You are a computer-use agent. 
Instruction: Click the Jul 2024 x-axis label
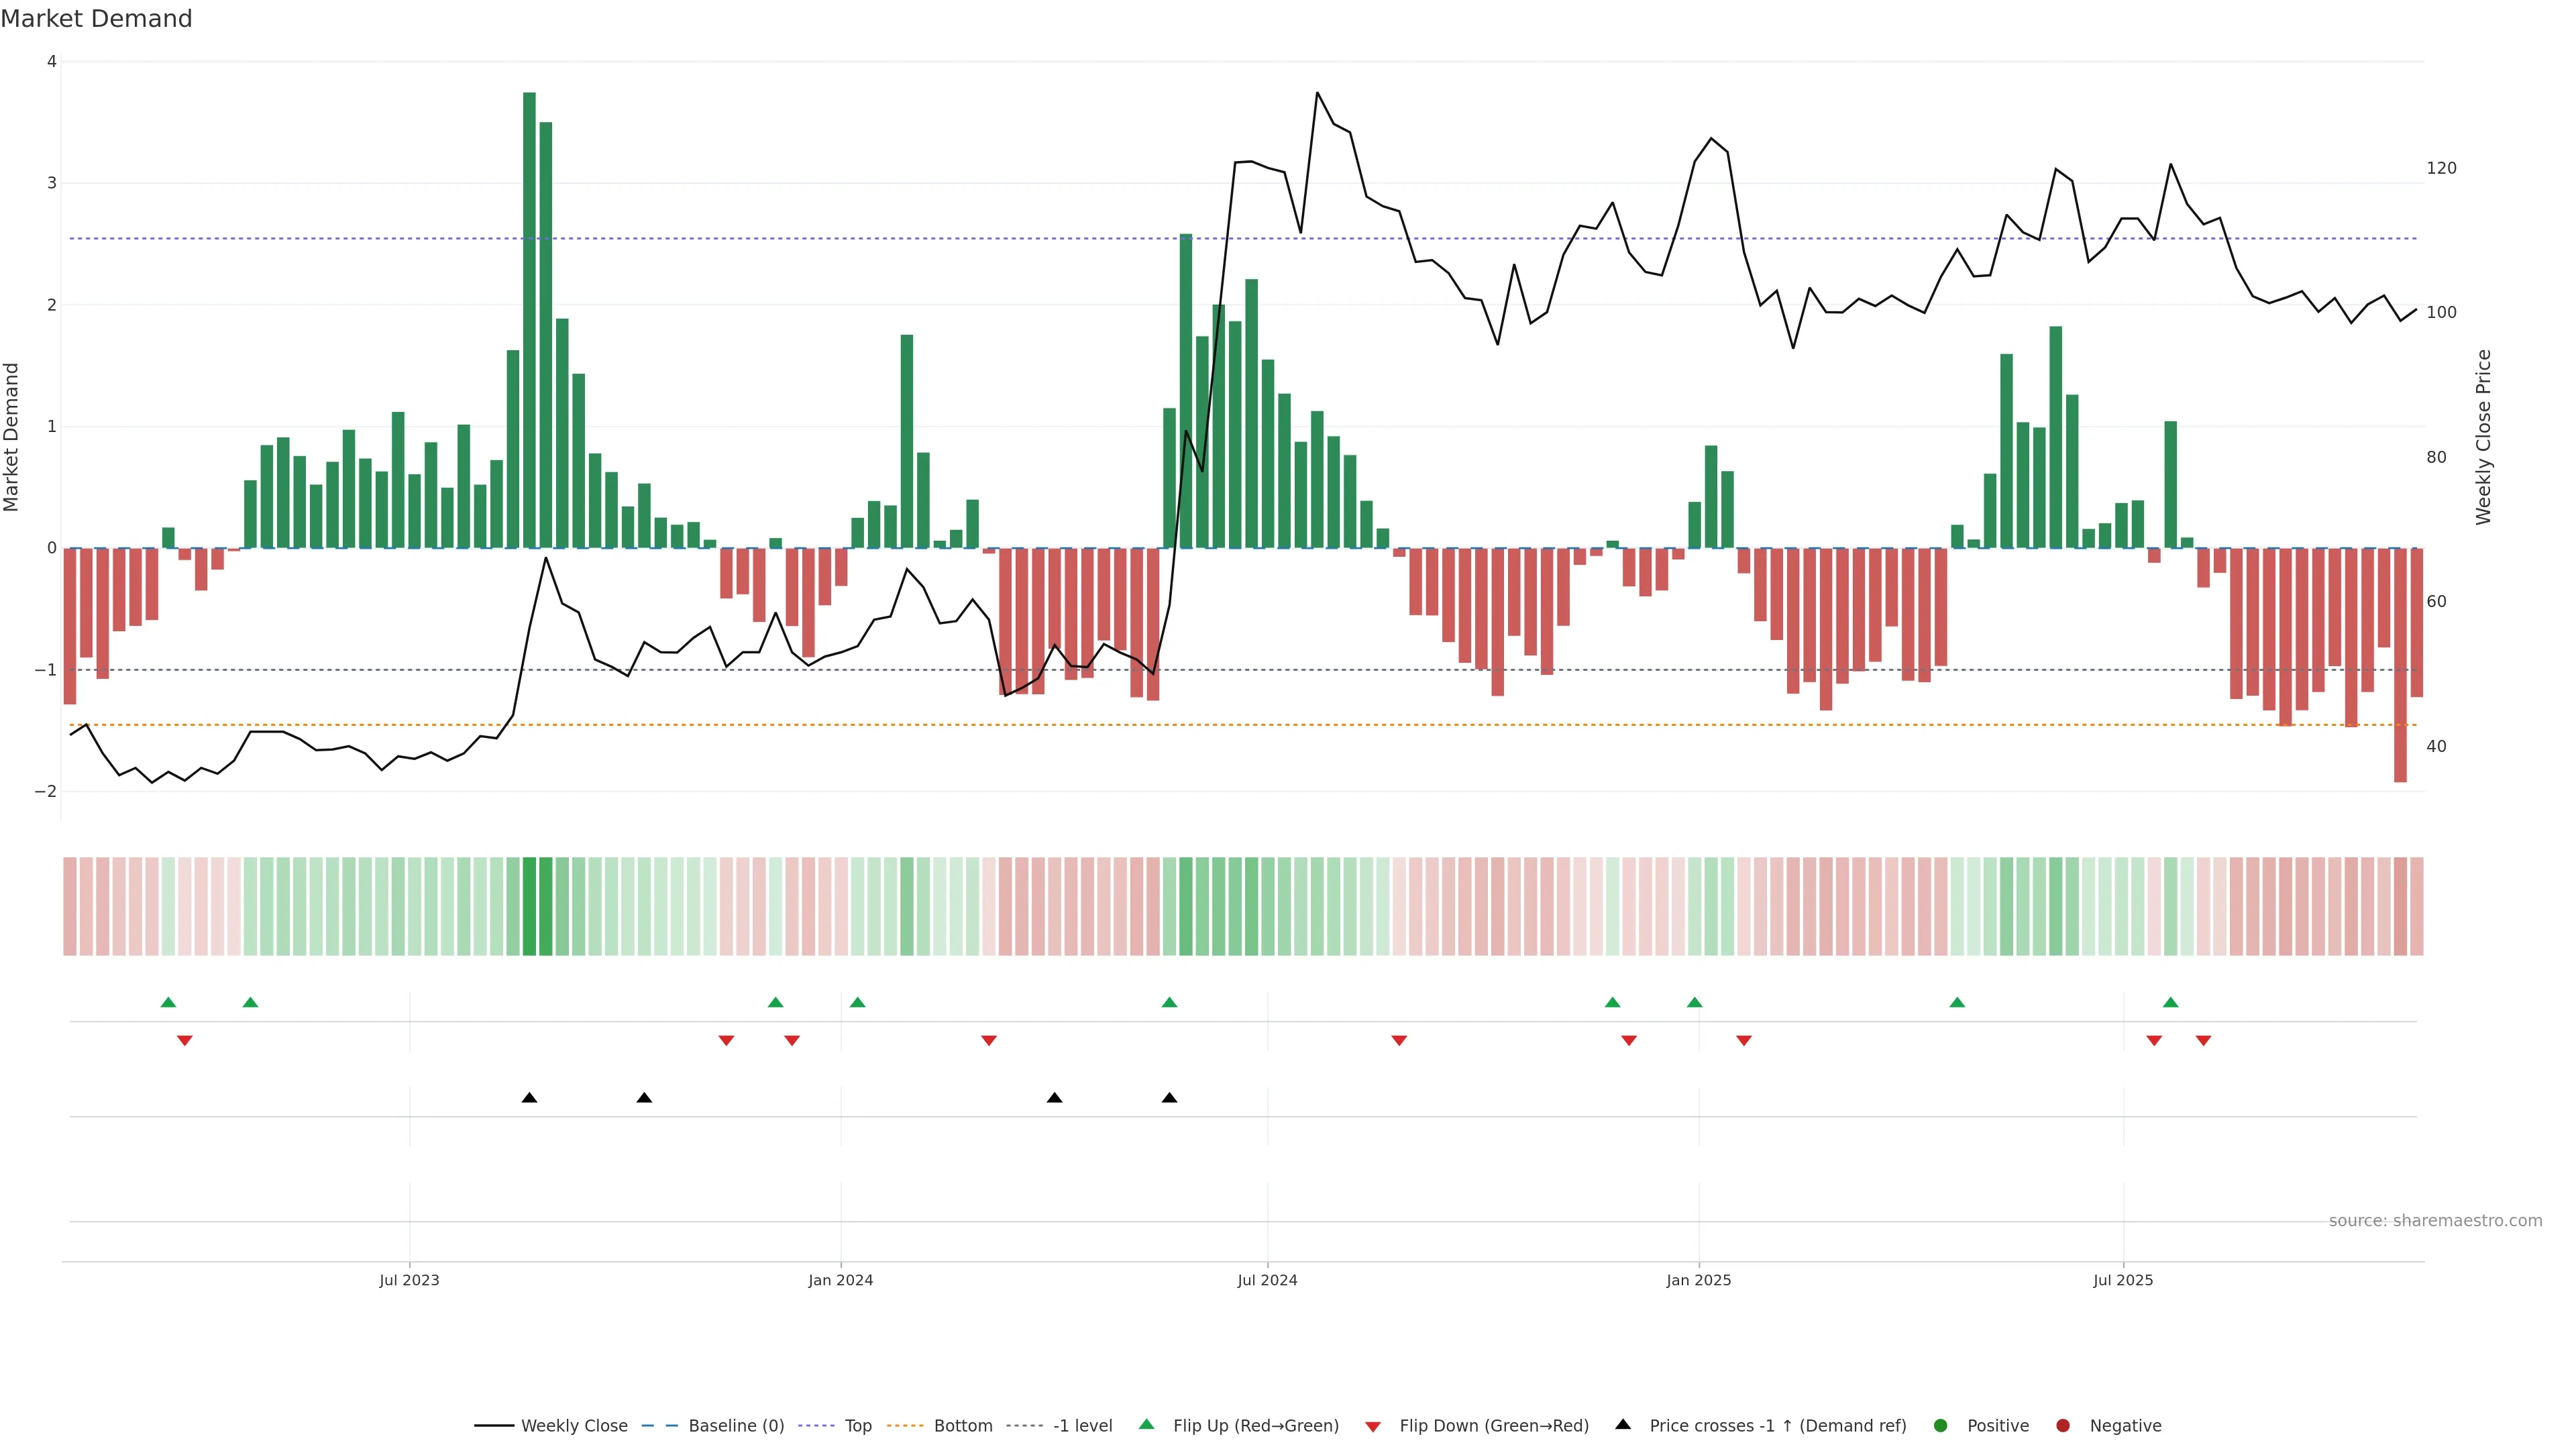pyautogui.click(x=1267, y=1280)
